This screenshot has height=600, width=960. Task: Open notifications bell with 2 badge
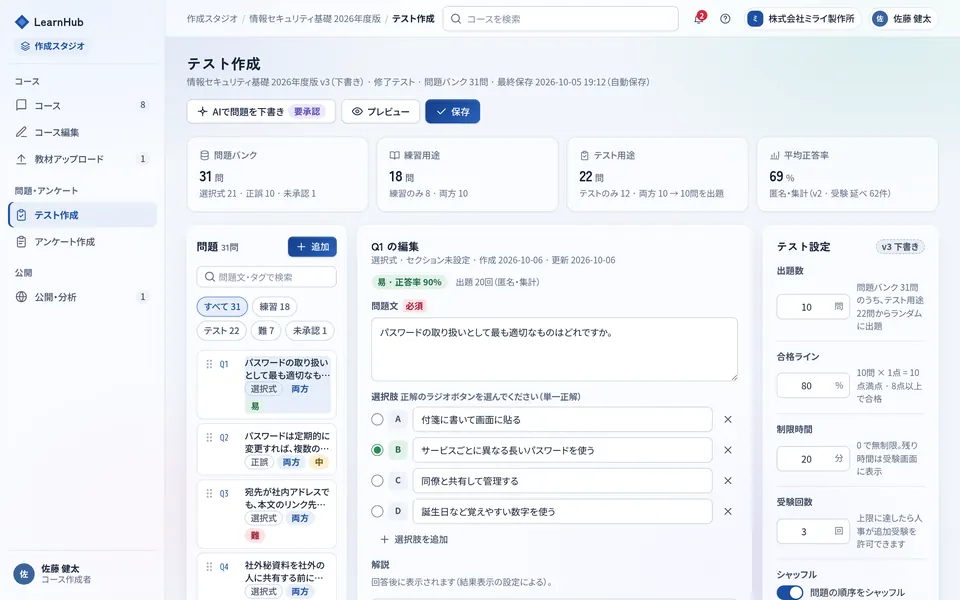tap(698, 19)
